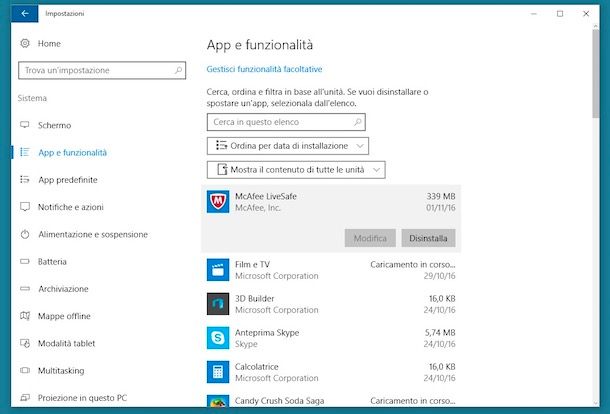Viewport: 610px width, 414px height.
Task: Open Notifiche e azioni settings
Action: tap(70, 207)
